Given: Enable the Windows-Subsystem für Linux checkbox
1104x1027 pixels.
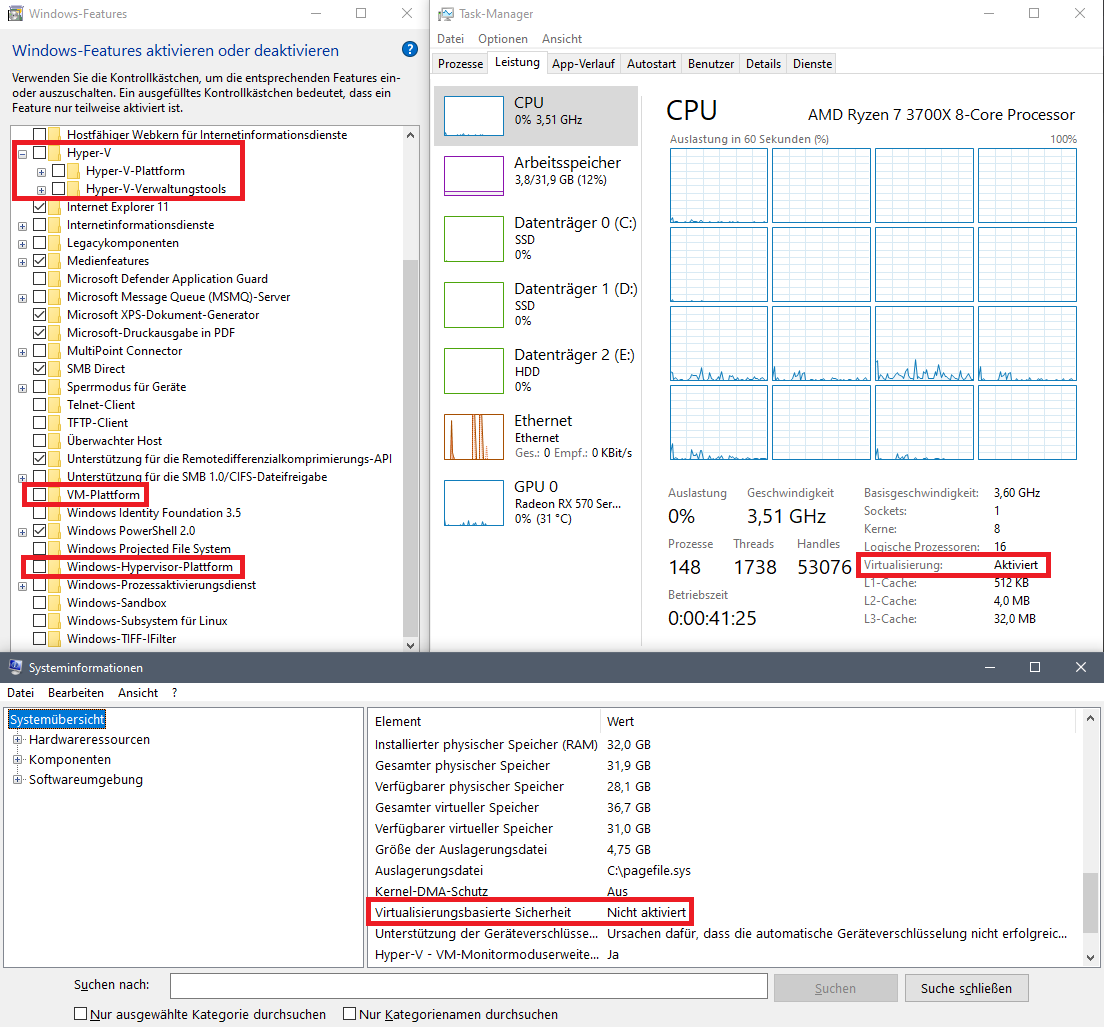Looking at the screenshot, I should 39,621.
